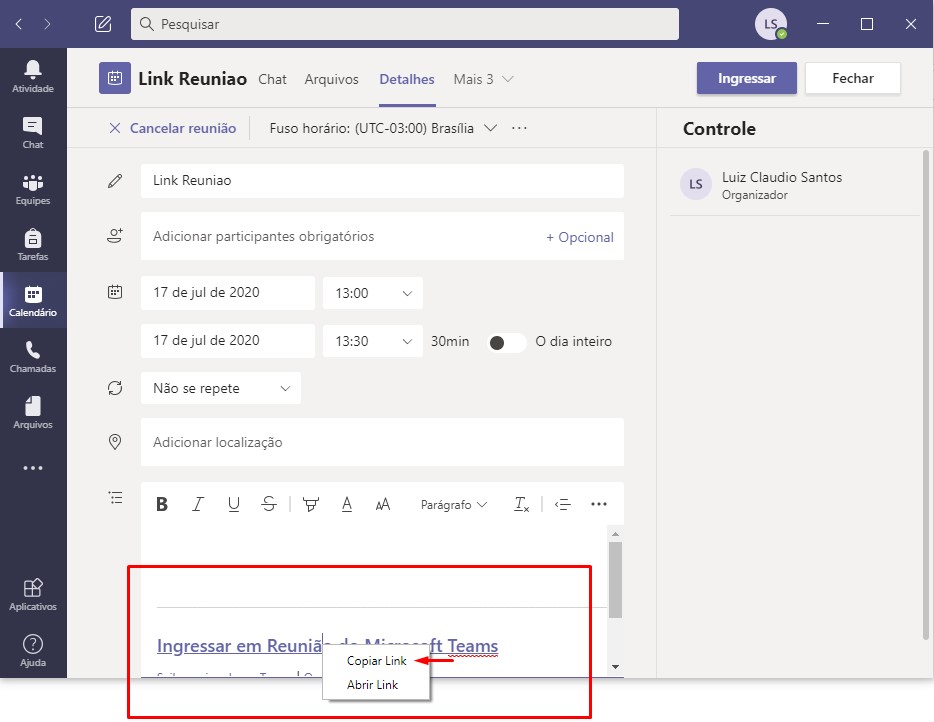Expand the Mais 3 tabs dropdown
The image size is (934, 722).
(x=483, y=79)
